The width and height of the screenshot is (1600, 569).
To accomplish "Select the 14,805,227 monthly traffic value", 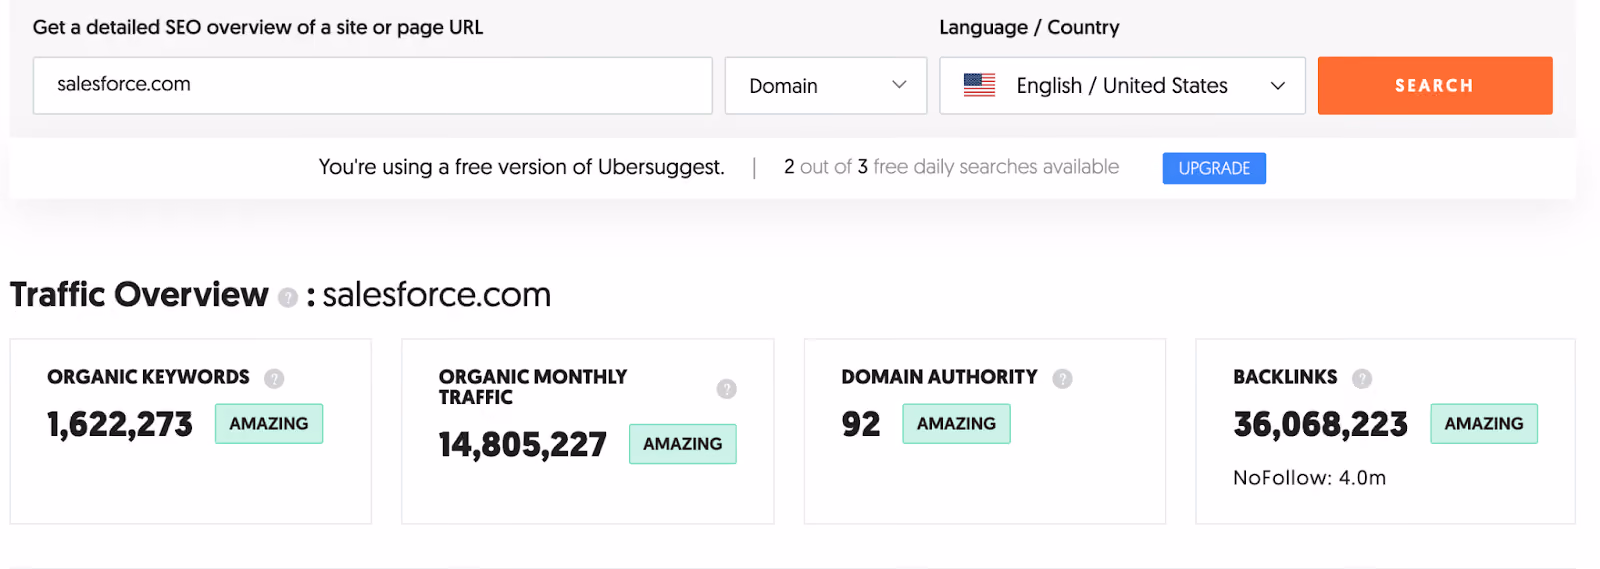I will click(x=523, y=444).
